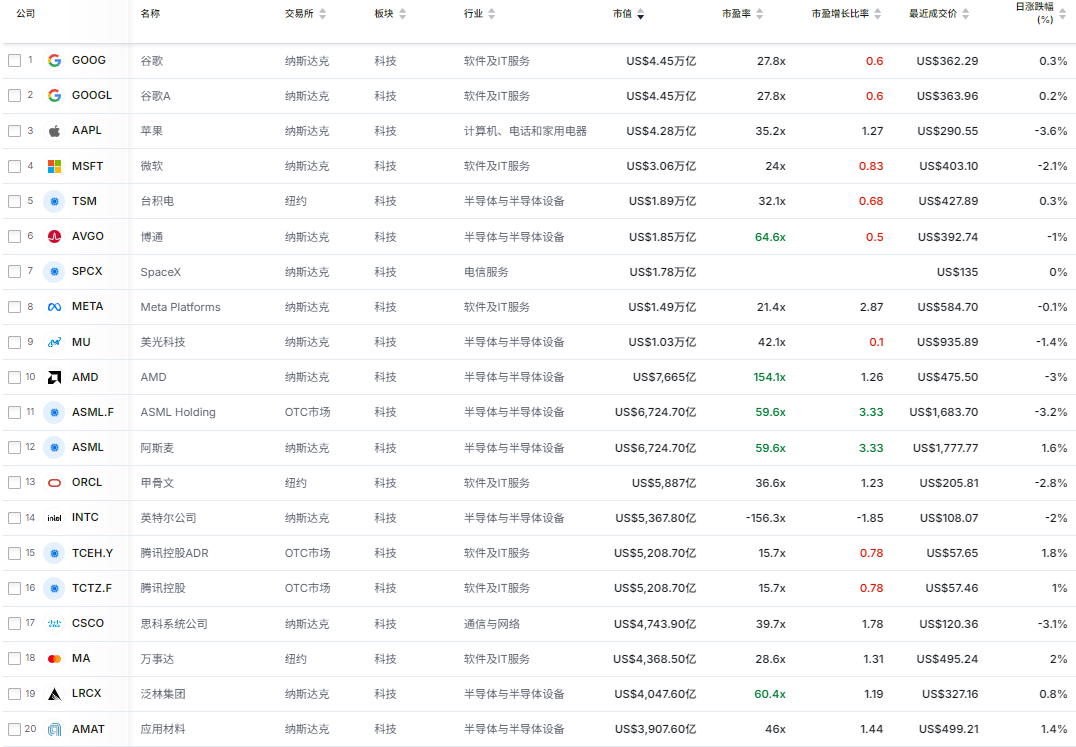Tick the ORCL row checkbox

14,483
